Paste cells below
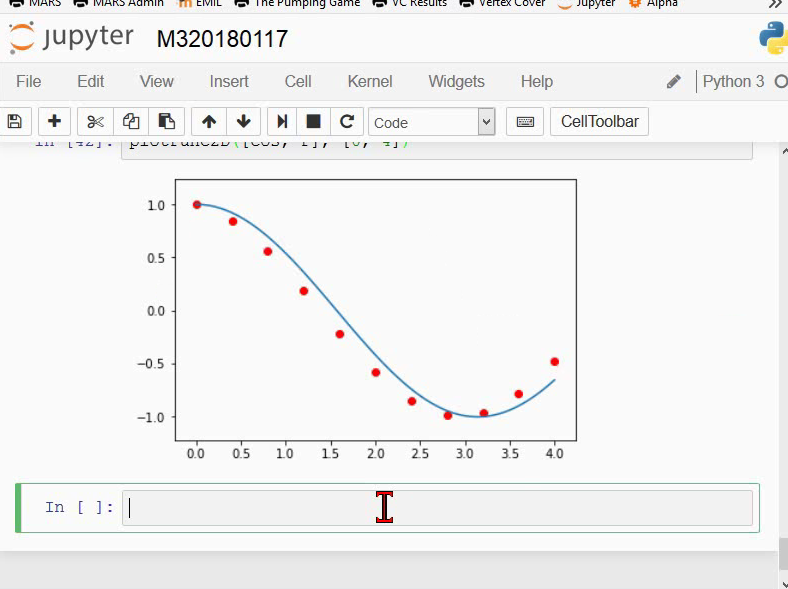The image size is (788, 589). tap(166, 122)
